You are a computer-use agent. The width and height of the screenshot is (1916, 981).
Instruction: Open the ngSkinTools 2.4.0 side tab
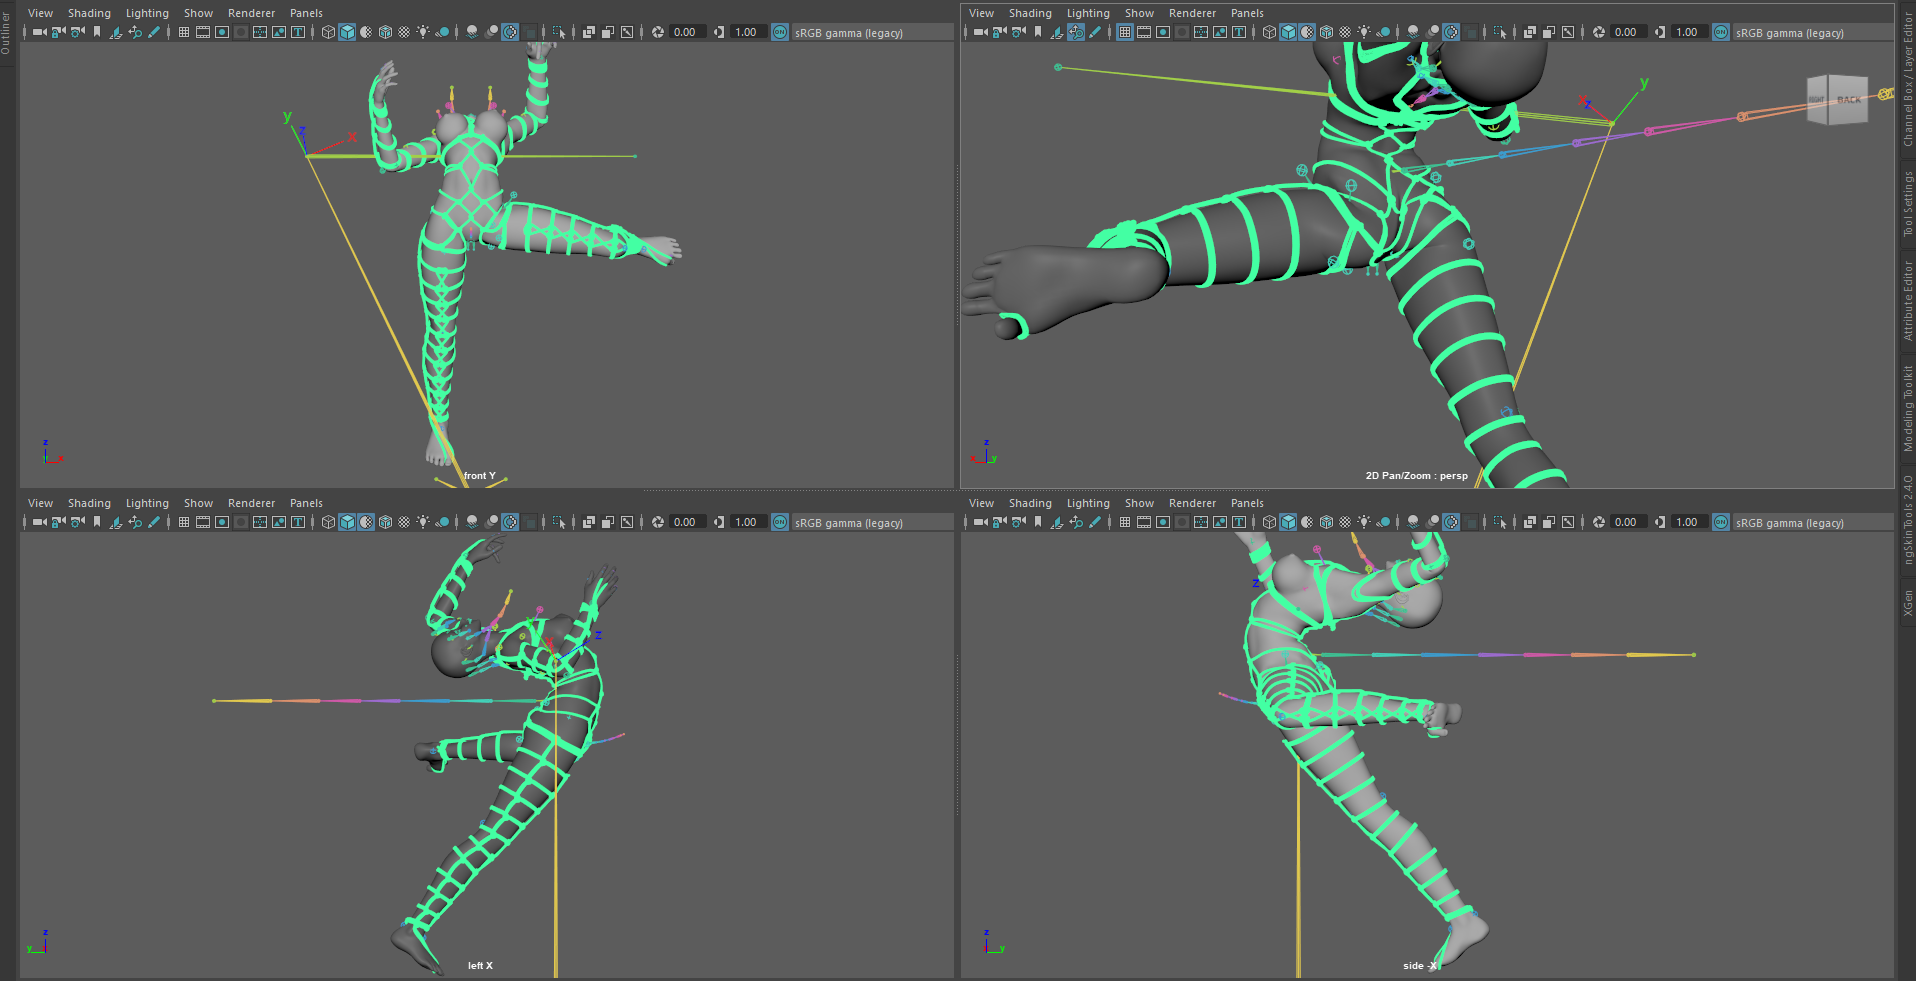[x=1907, y=520]
